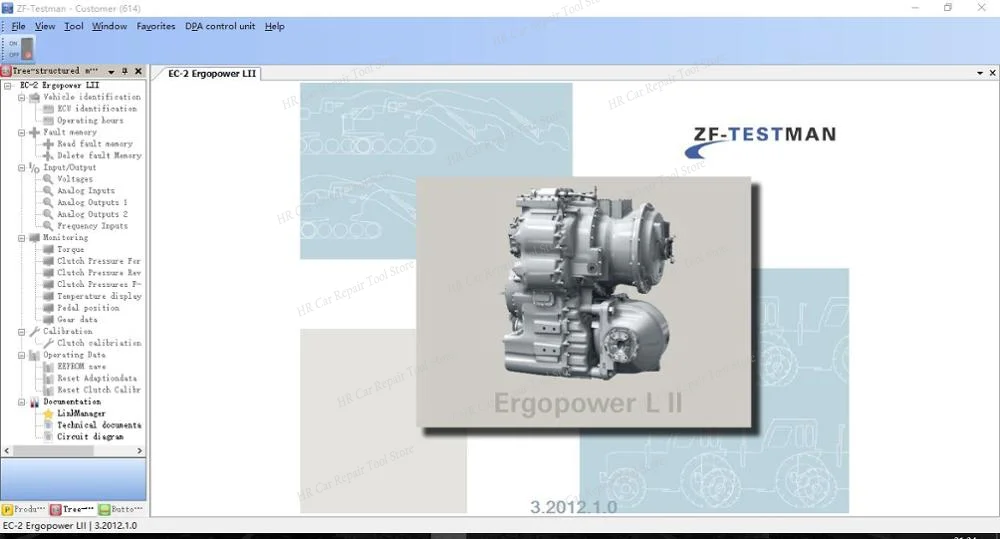Click the Documentation books icon
Screen dimensions: 1000x539
click(34, 402)
